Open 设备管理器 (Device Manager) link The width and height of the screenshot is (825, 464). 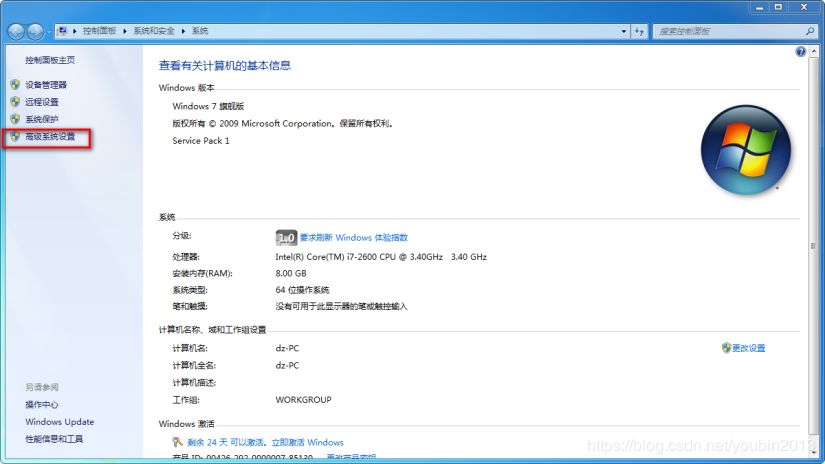46,85
